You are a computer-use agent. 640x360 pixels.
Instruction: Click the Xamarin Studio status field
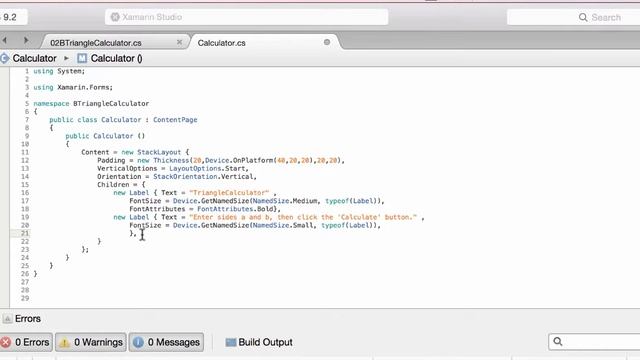tap(247, 17)
